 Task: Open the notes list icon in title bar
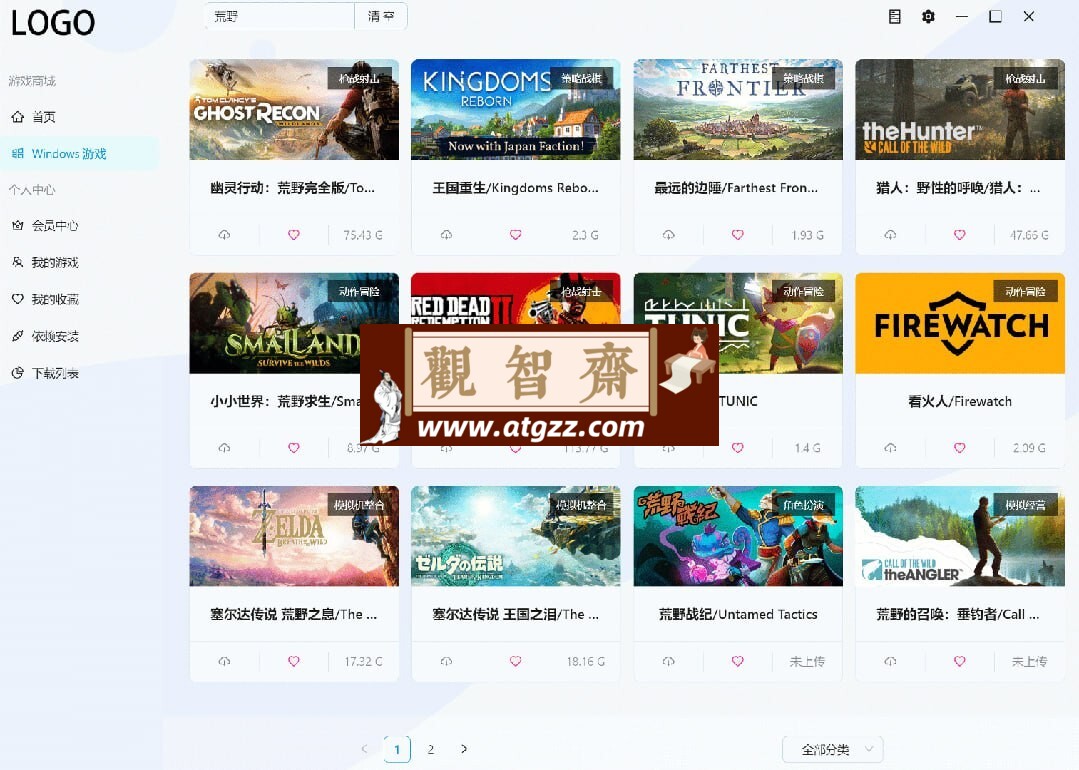pyautogui.click(x=895, y=17)
